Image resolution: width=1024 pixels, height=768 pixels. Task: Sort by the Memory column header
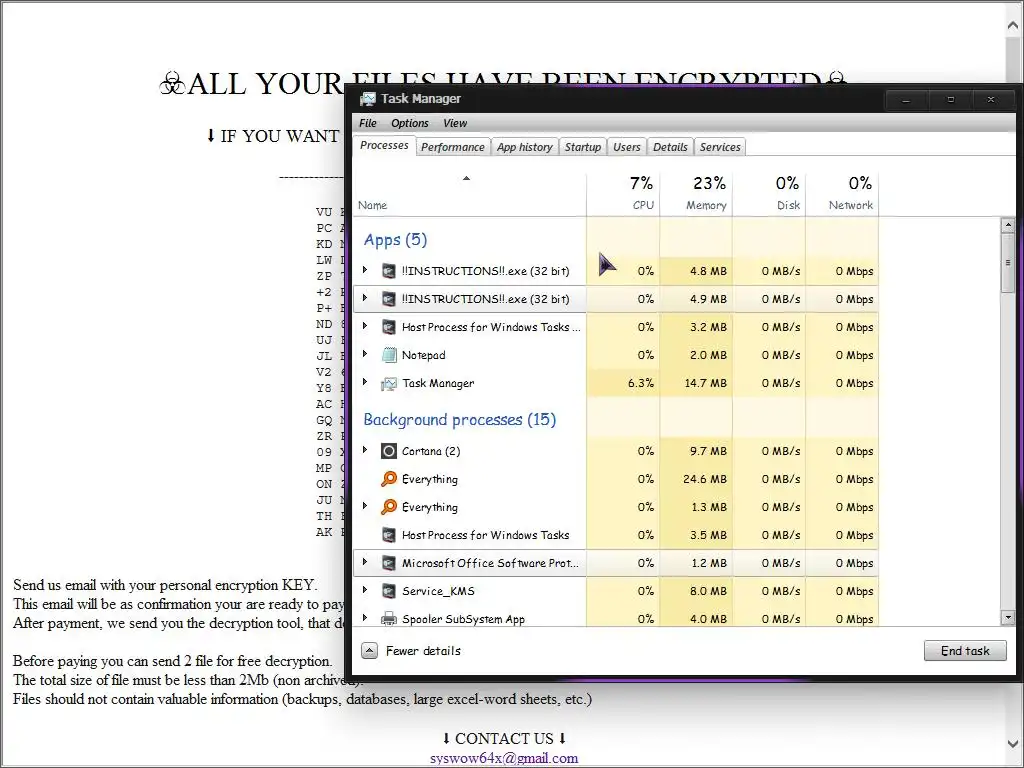click(x=696, y=194)
